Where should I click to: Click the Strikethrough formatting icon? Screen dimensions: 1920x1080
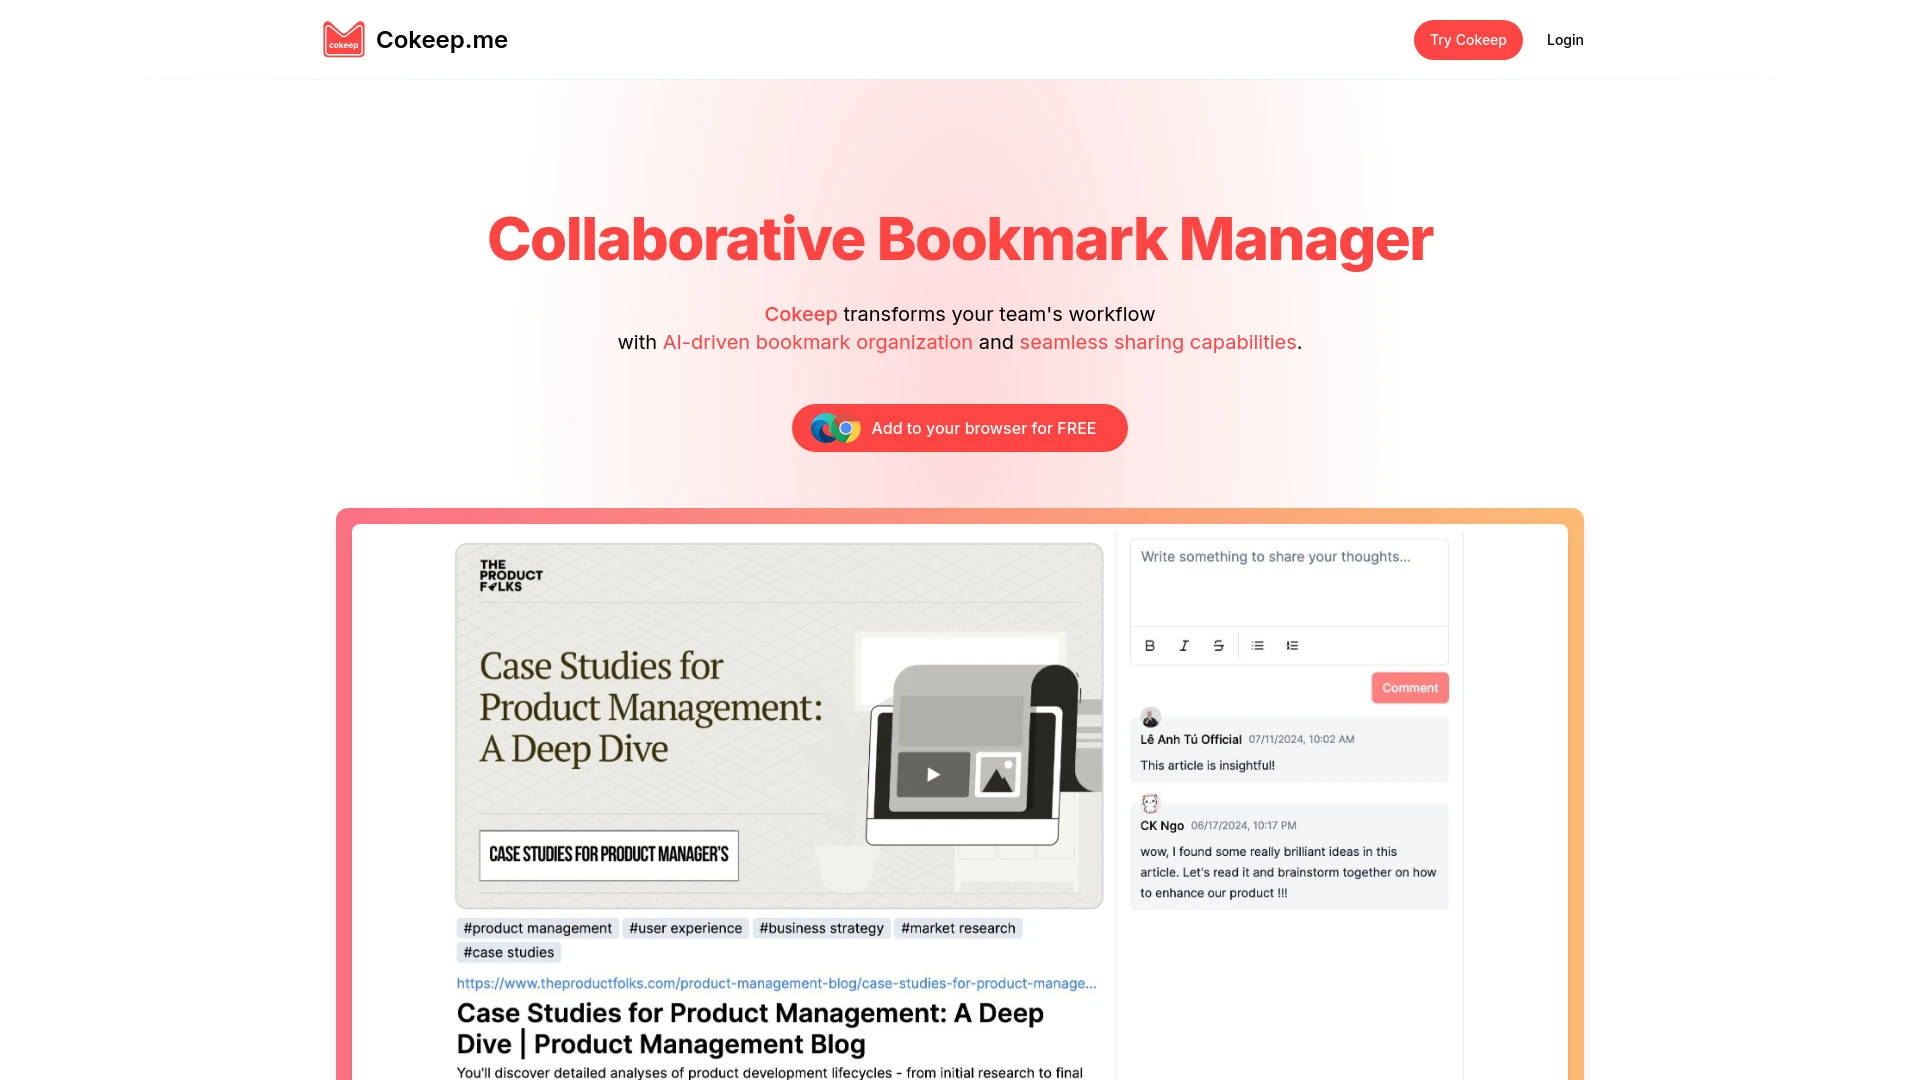pyautogui.click(x=1220, y=645)
